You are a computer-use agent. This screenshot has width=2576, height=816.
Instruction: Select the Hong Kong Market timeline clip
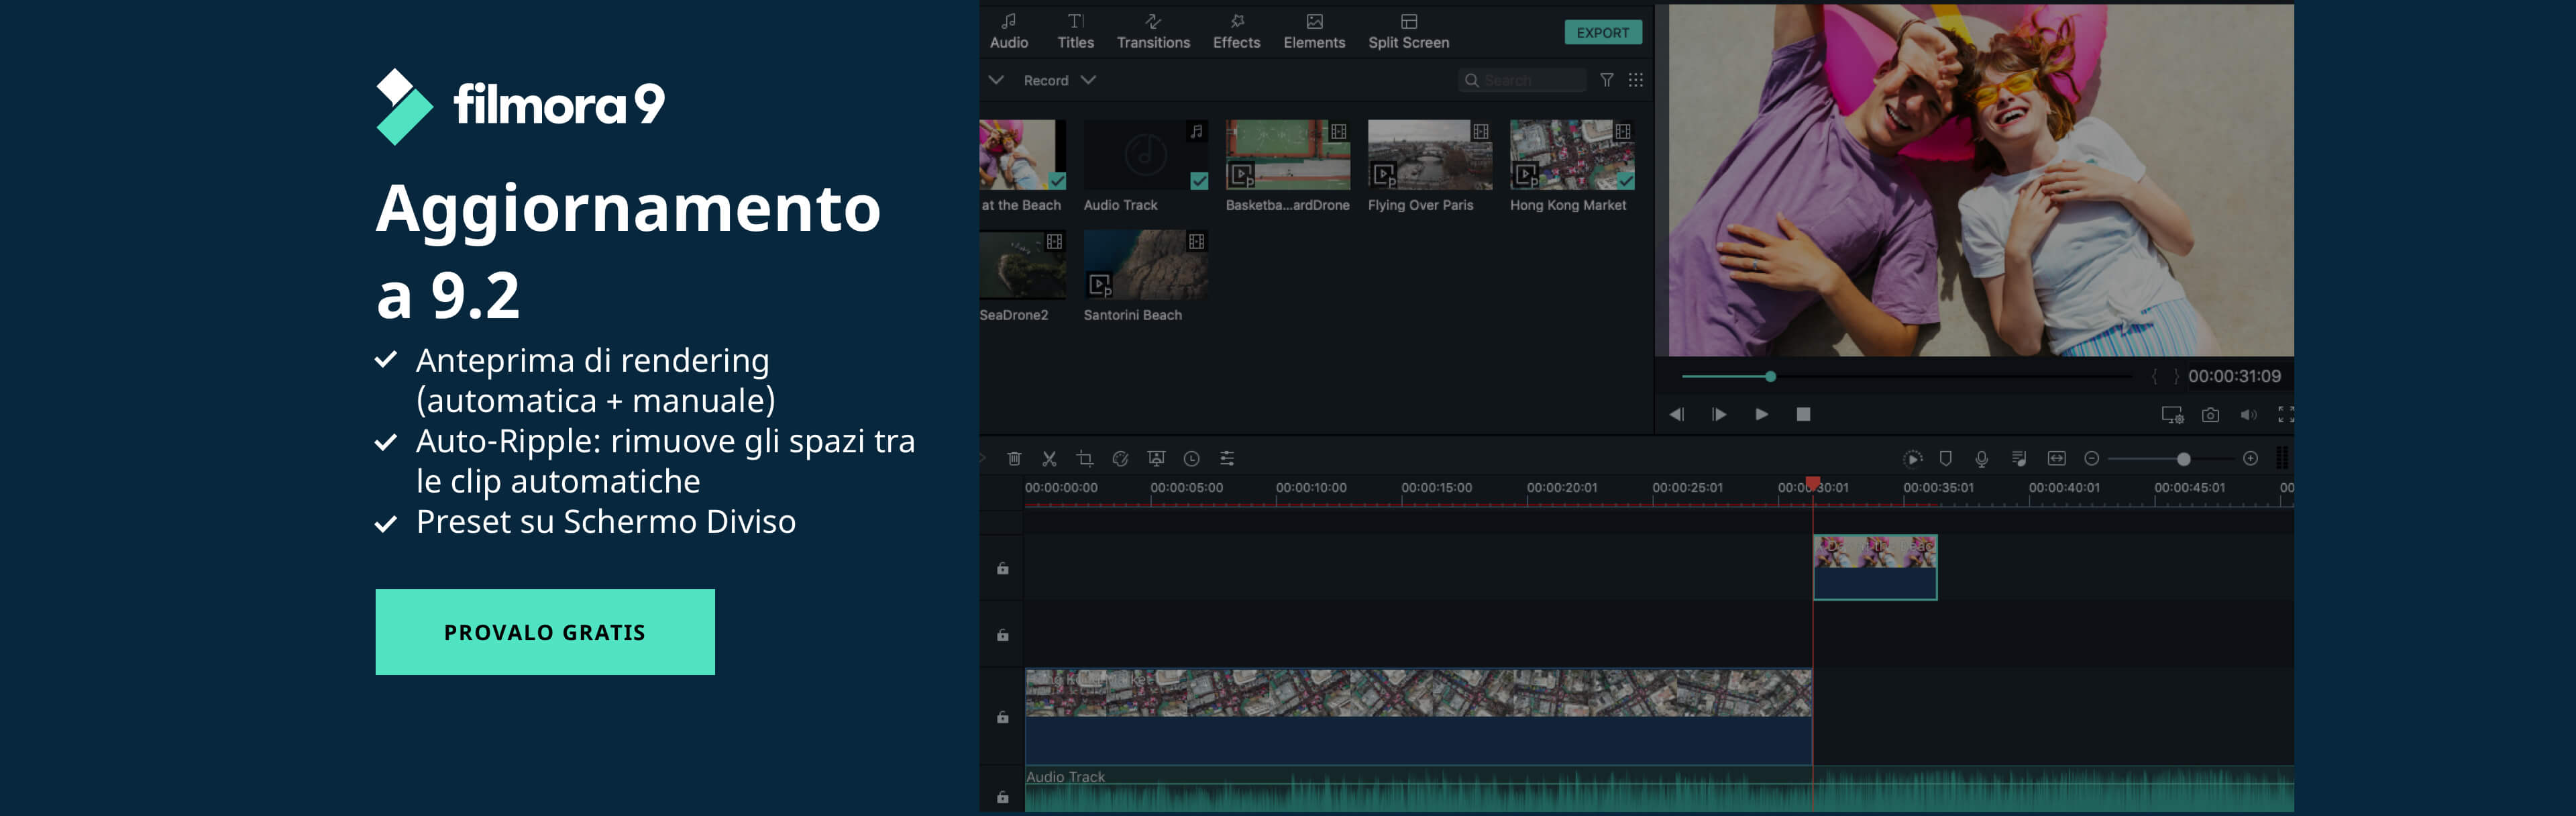point(1418,716)
